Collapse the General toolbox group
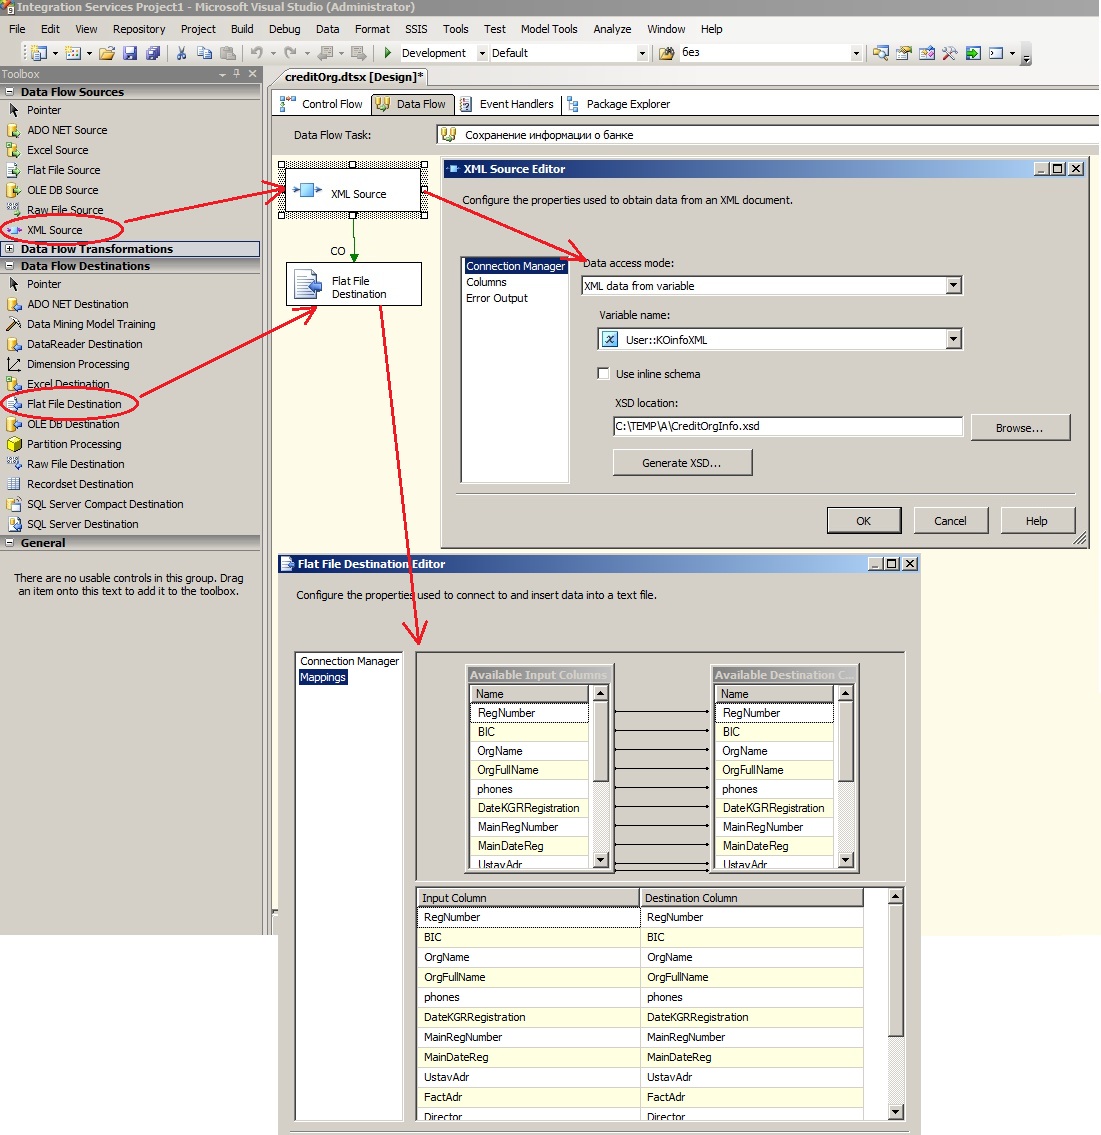 pos(10,543)
